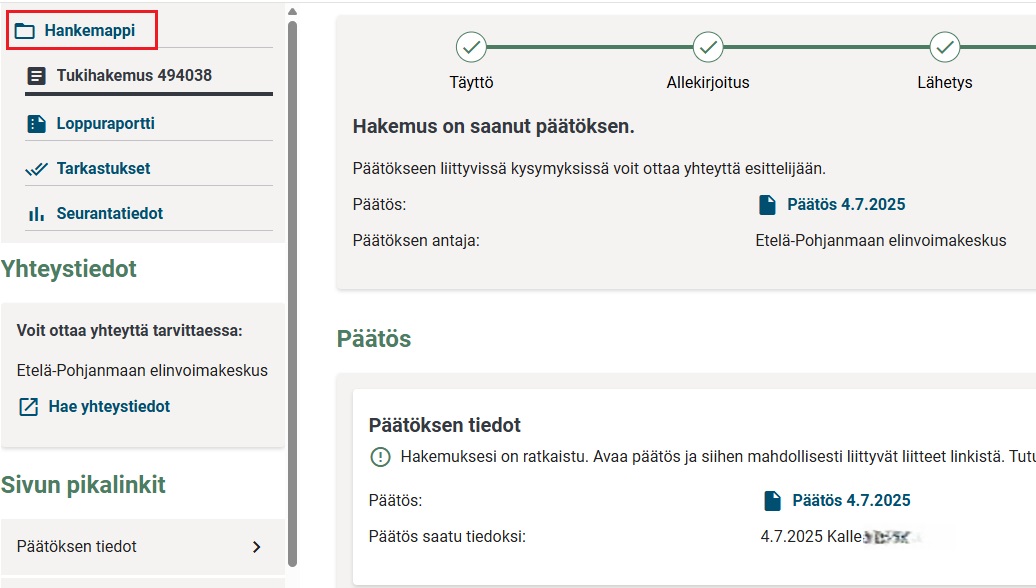
Task: Open Päätös 4.7.2025 link in the top status panel
Action: click(846, 205)
